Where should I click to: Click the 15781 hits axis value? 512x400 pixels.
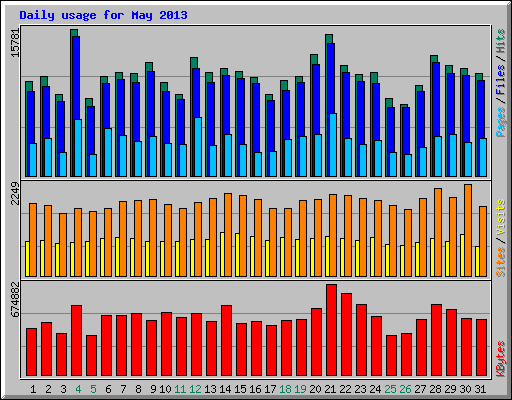tap(16, 42)
